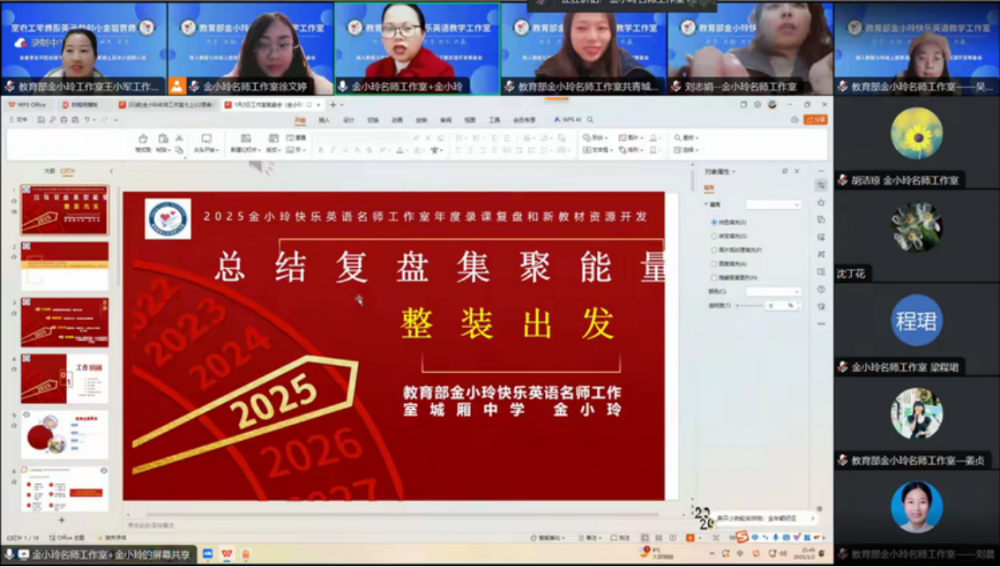
Task: Open the fill preset dropdown
Action: [774, 205]
